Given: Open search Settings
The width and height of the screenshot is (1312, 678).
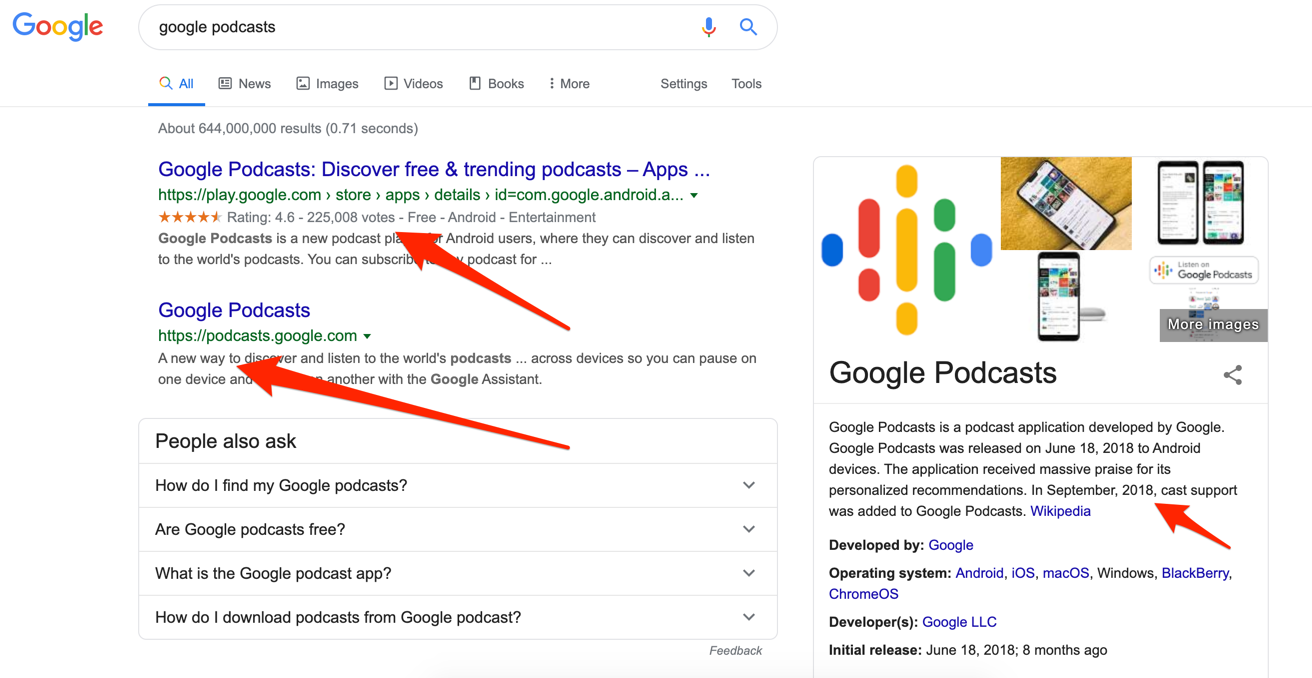Looking at the screenshot, I should pos(684,84).
